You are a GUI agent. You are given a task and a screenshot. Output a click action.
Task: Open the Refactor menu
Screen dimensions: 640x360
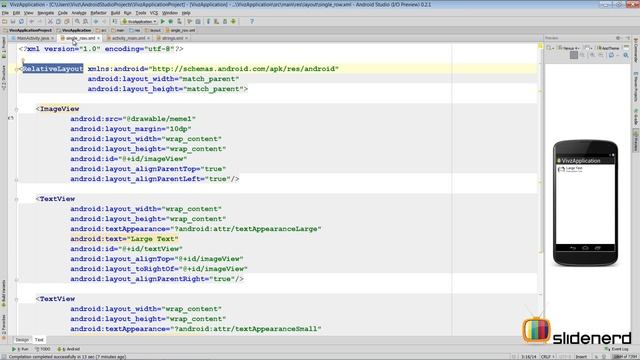click(98, 13)
